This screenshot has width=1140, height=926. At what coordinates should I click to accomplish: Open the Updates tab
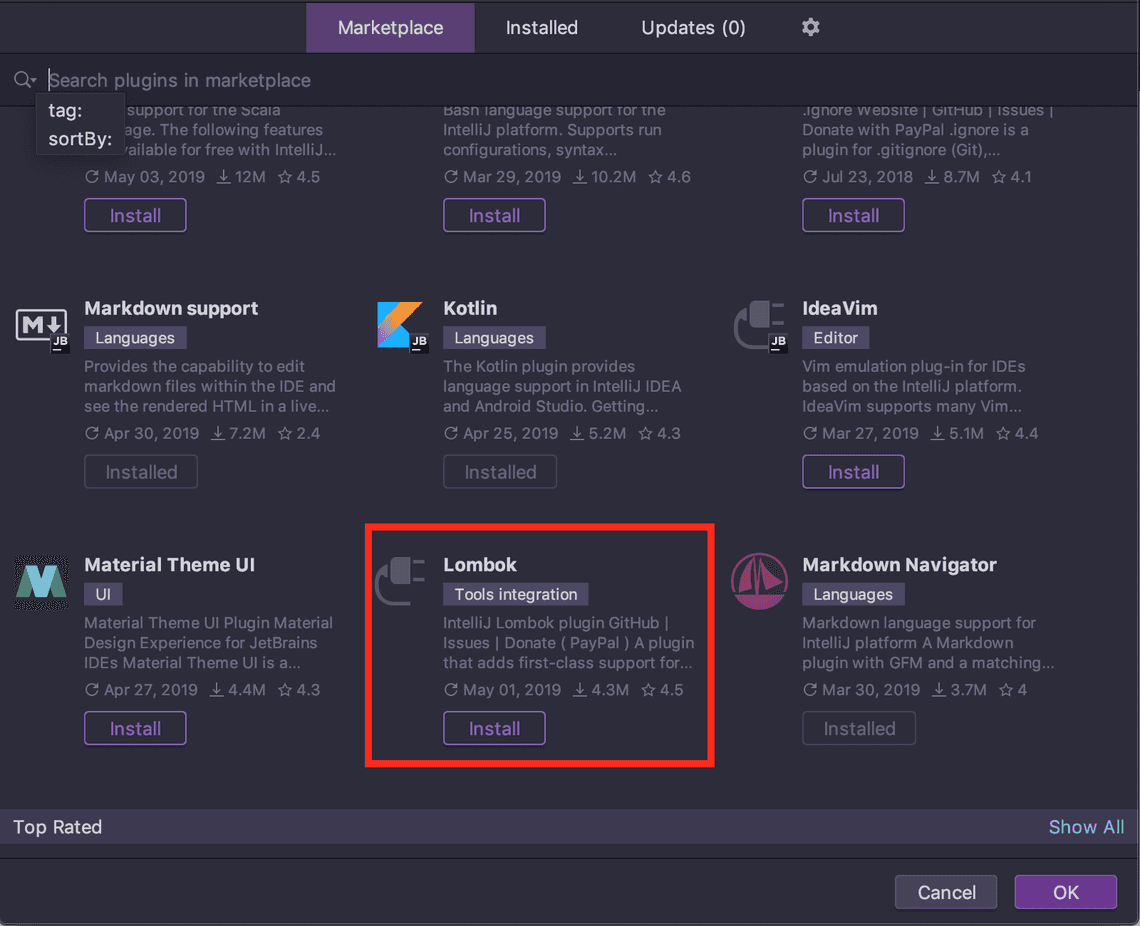coord(693,27)
